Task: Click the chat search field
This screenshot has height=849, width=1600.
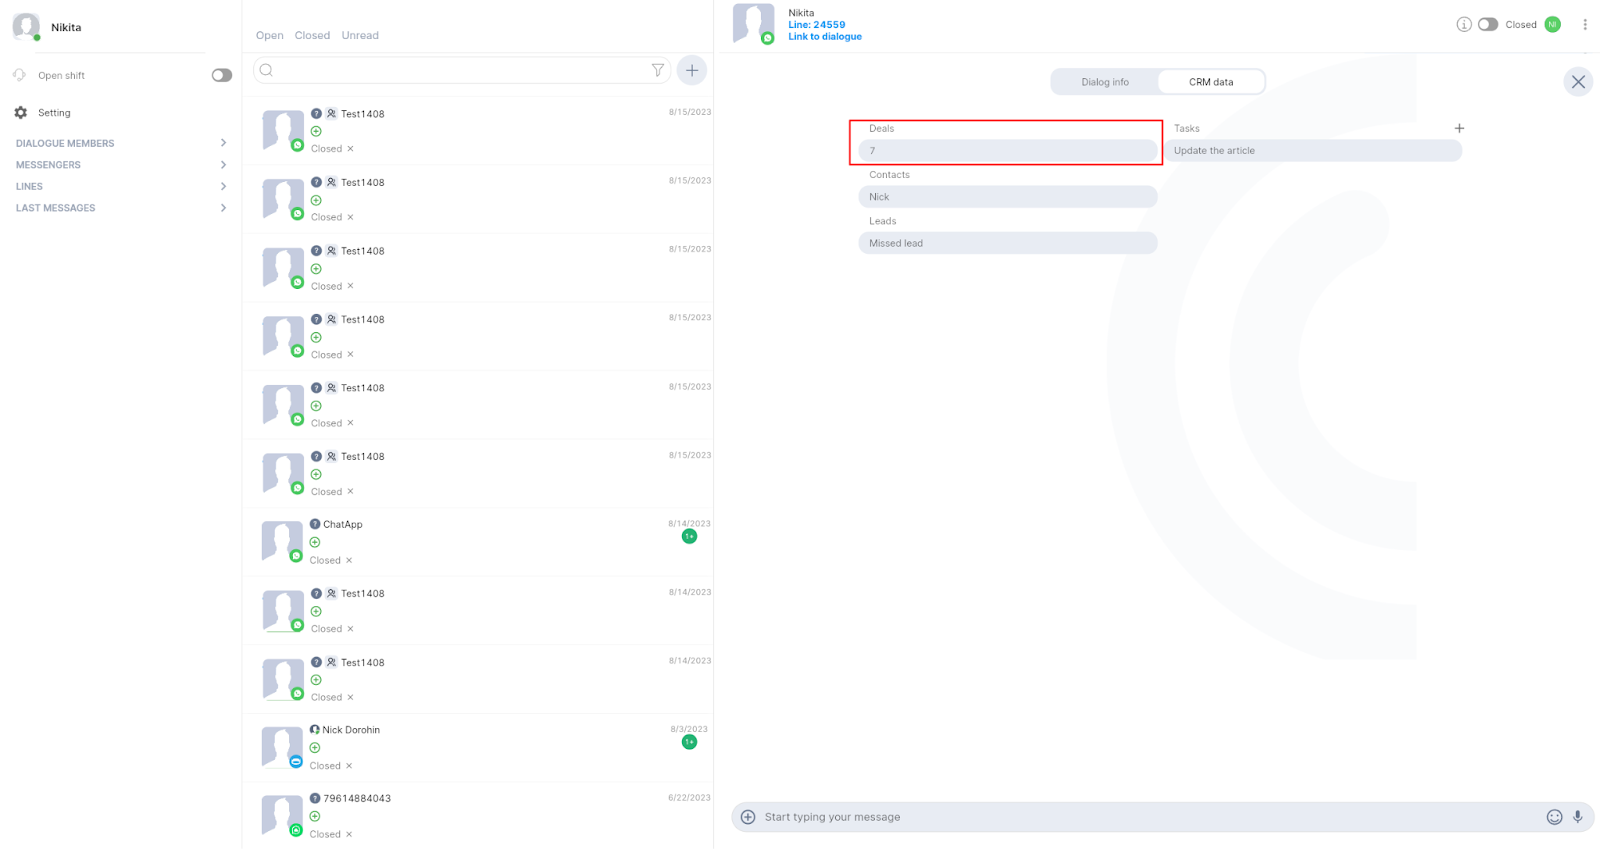Action: 462,70
